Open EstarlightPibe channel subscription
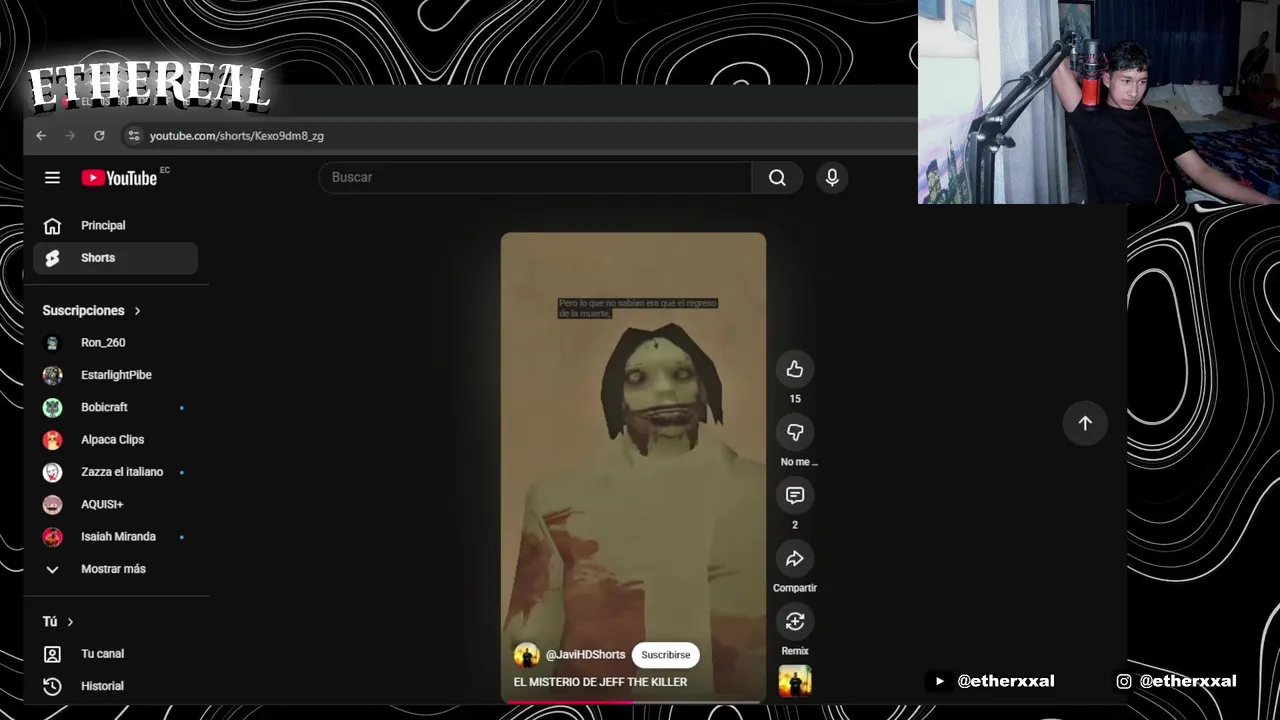Image resolution: width=1280 pixels, height=720 pixels. 115,375
